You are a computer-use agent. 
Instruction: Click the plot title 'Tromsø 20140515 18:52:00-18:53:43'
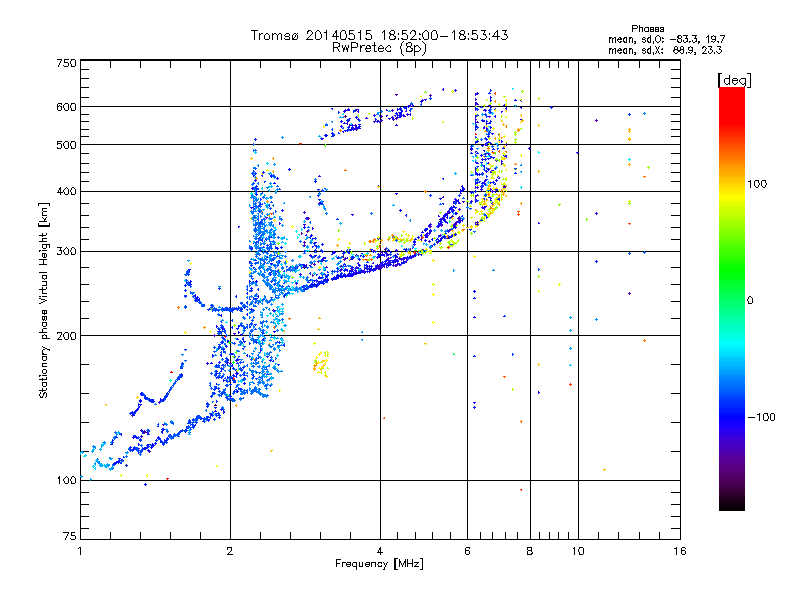click(379, 35)
